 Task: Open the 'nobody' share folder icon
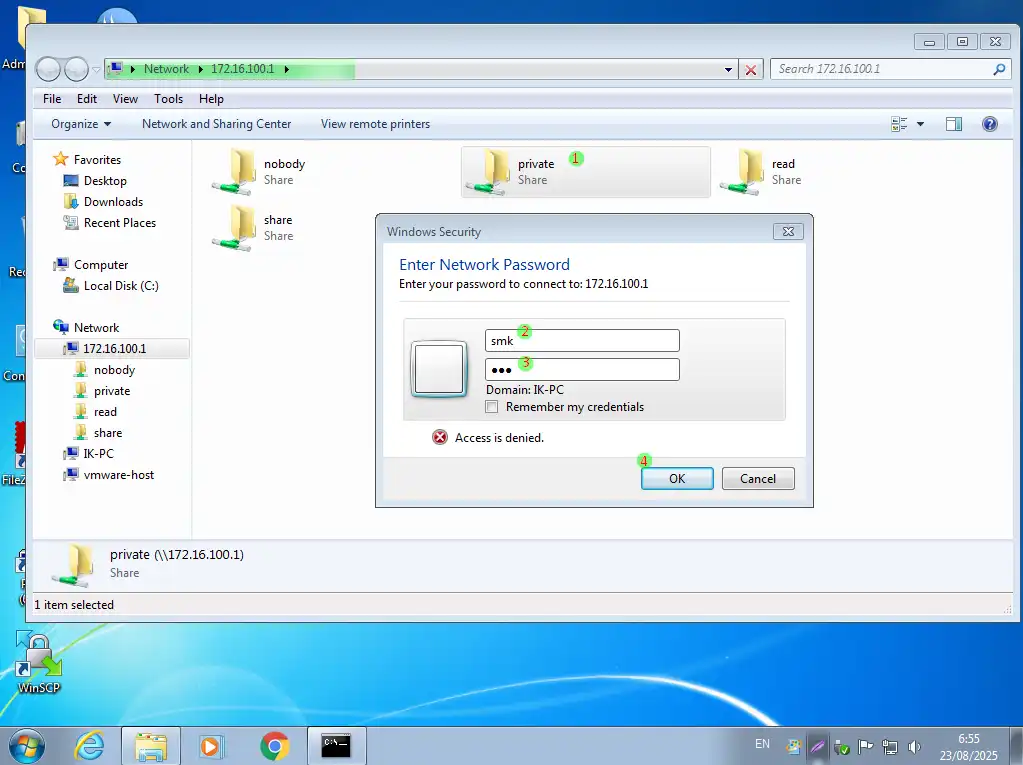[236, 170]
